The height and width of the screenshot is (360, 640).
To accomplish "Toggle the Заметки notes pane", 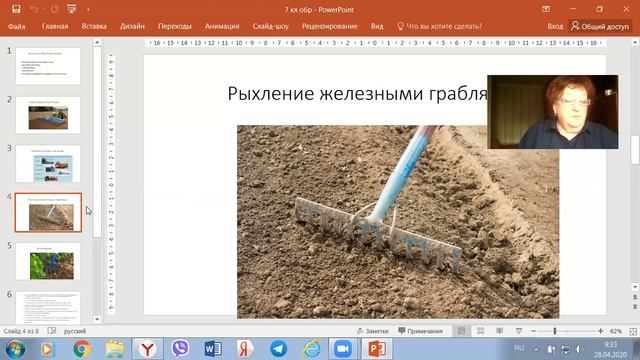I will tap(372, 331).
